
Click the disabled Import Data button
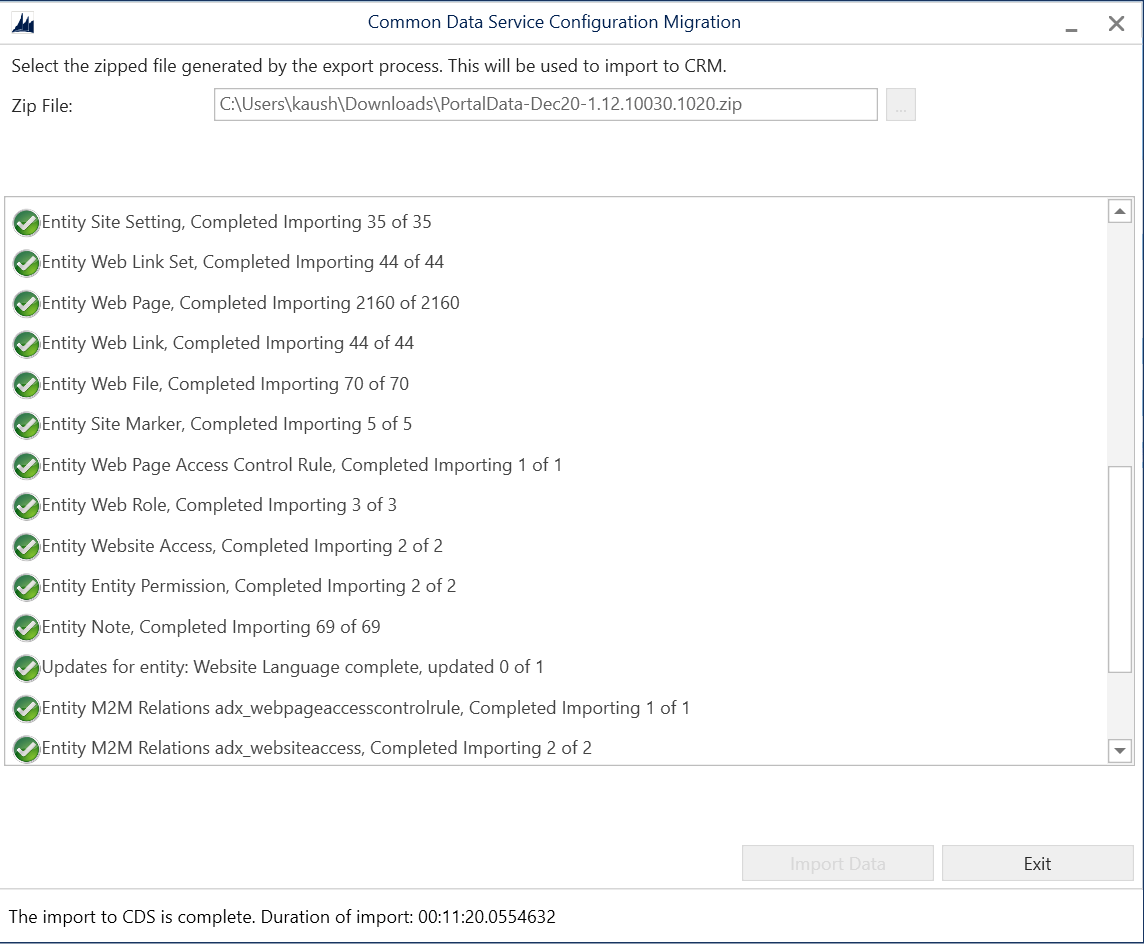[838, 864]
